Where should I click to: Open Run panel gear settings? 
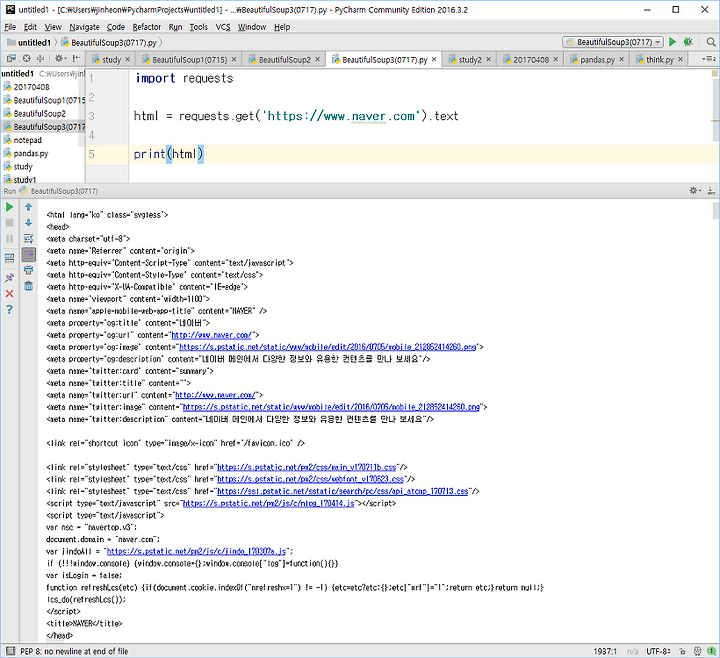coord(694,191)
